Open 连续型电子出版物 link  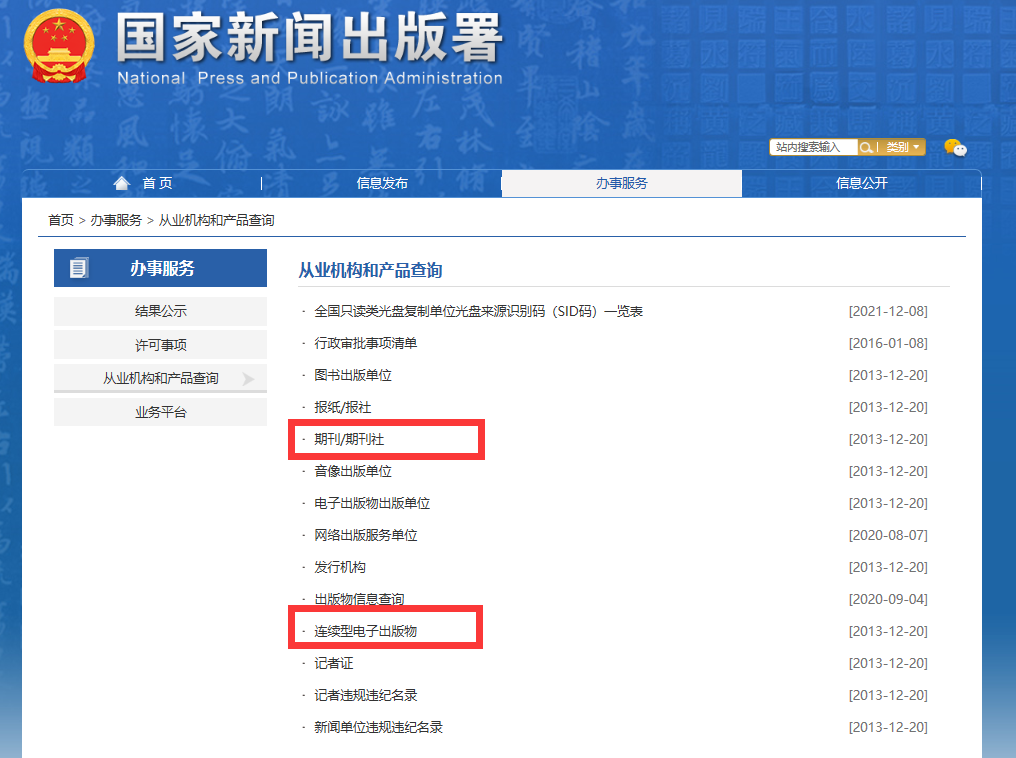pos(365,631)
